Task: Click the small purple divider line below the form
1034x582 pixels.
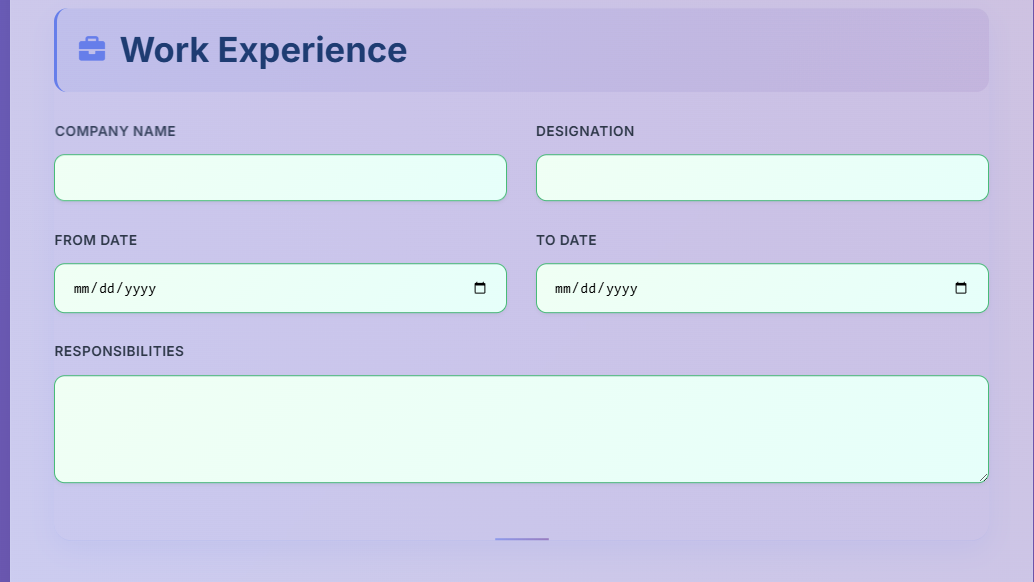Action: (x=522, y=539)
